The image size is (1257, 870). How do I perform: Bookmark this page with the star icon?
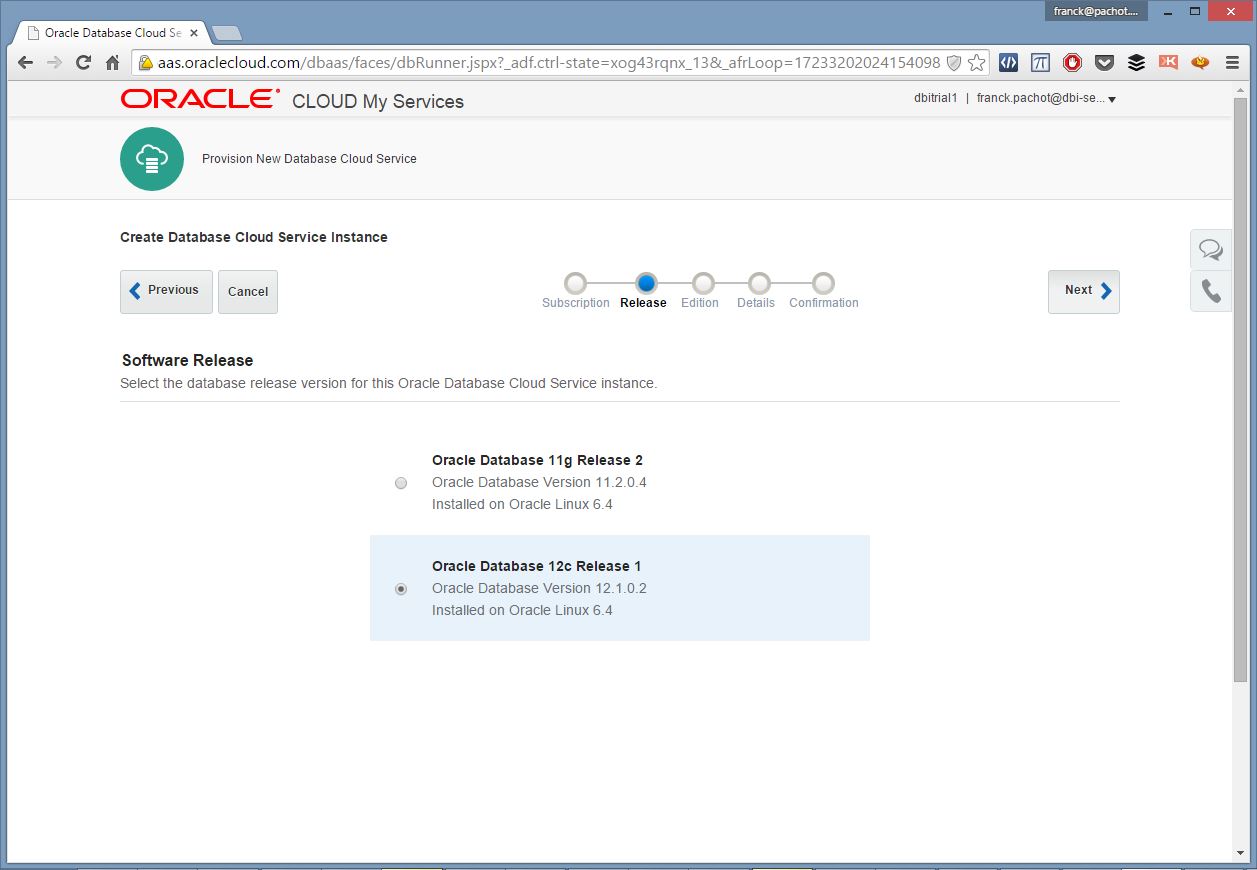(976, 62)
